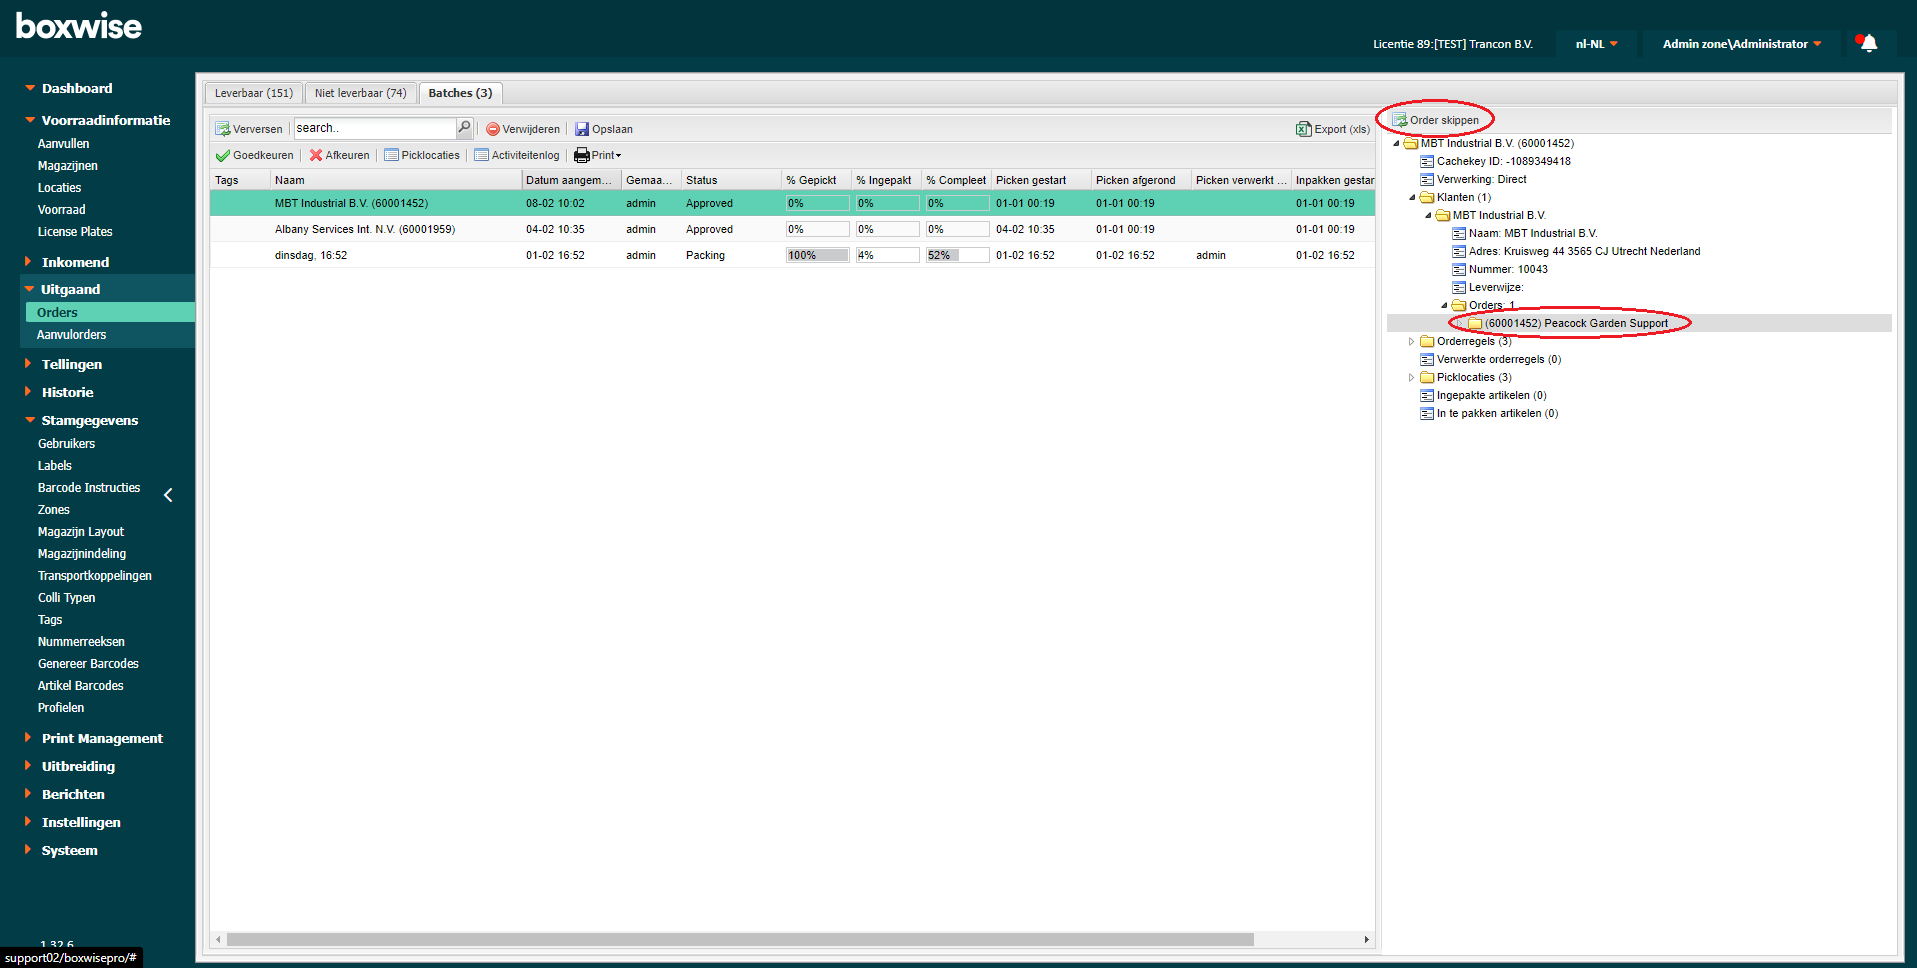Open the Activiteitenlog

pyautogui.click(x=517, y=155)
